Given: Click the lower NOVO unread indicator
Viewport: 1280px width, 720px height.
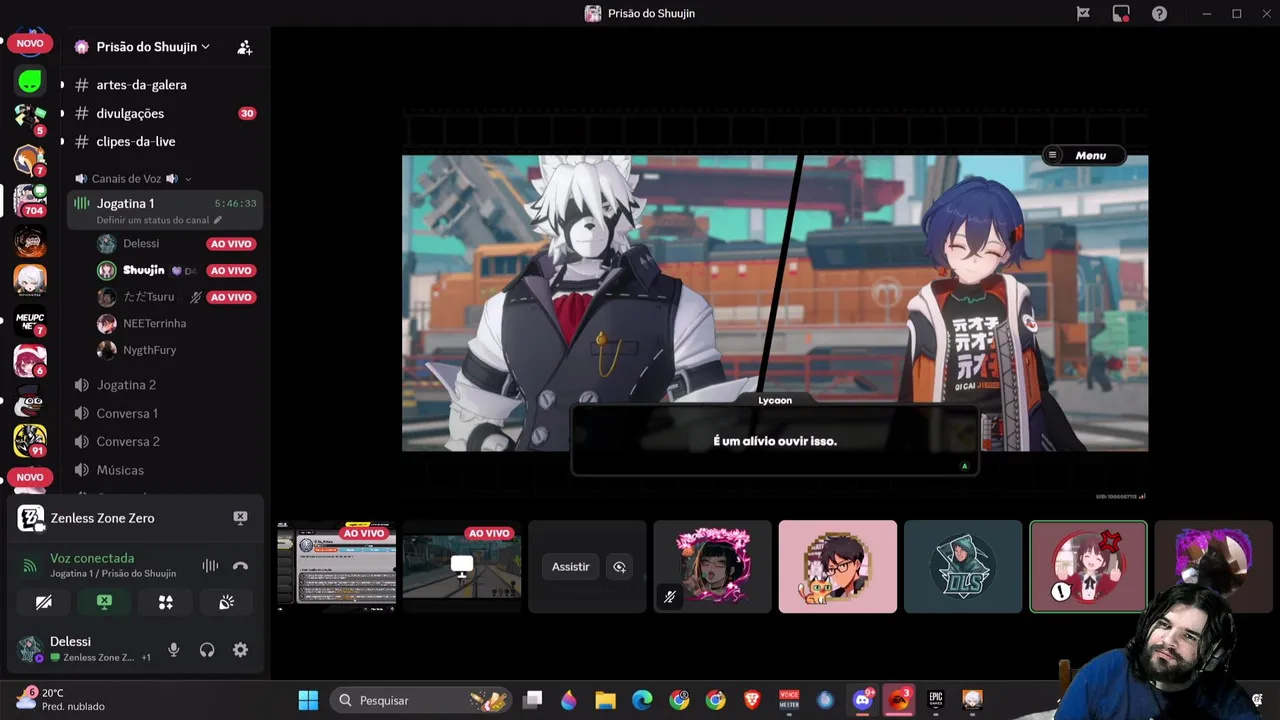Looking at the screenshot, I should pyautogui.click(x=30, y=477).
